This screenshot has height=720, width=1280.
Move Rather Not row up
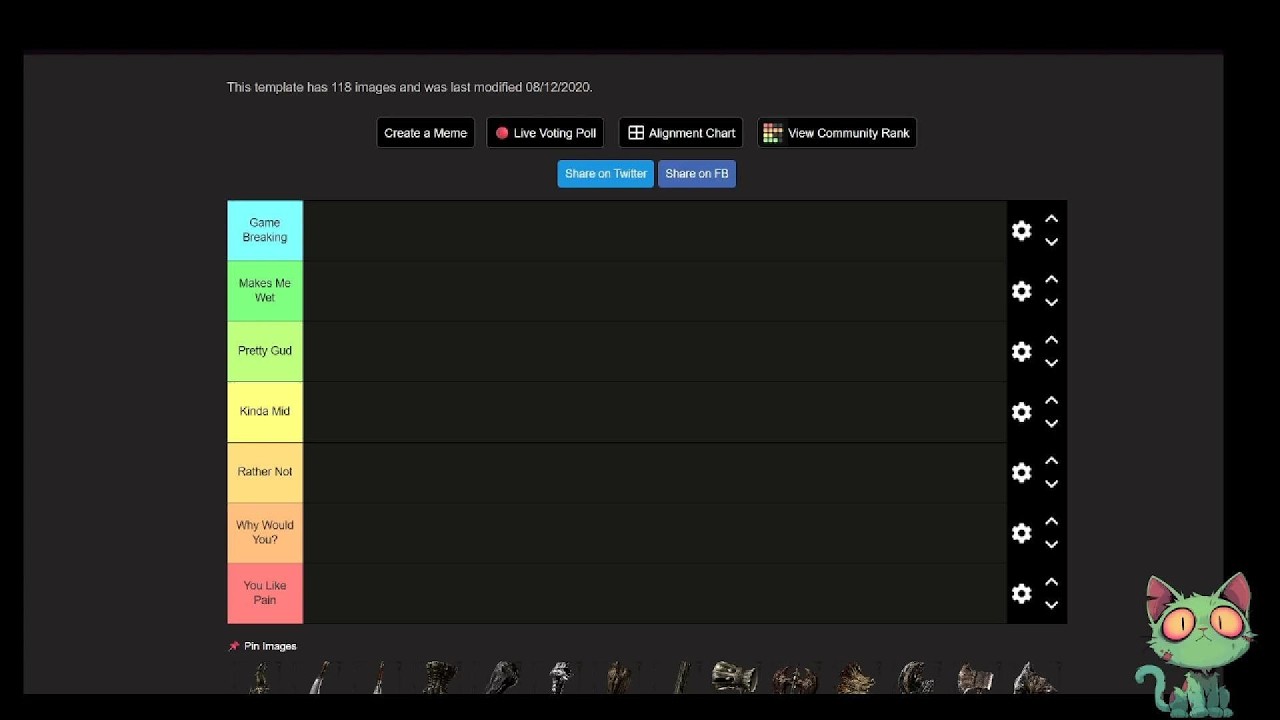pyautogui.click(x=1051, y=461)
